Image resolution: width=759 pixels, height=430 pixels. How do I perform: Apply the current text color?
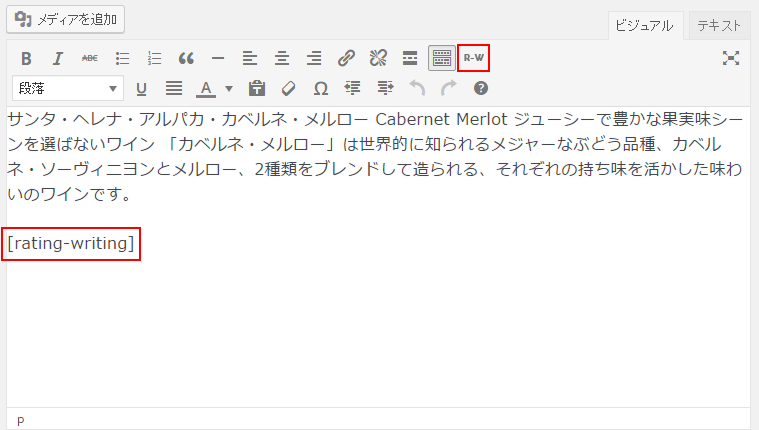point(206,89)
